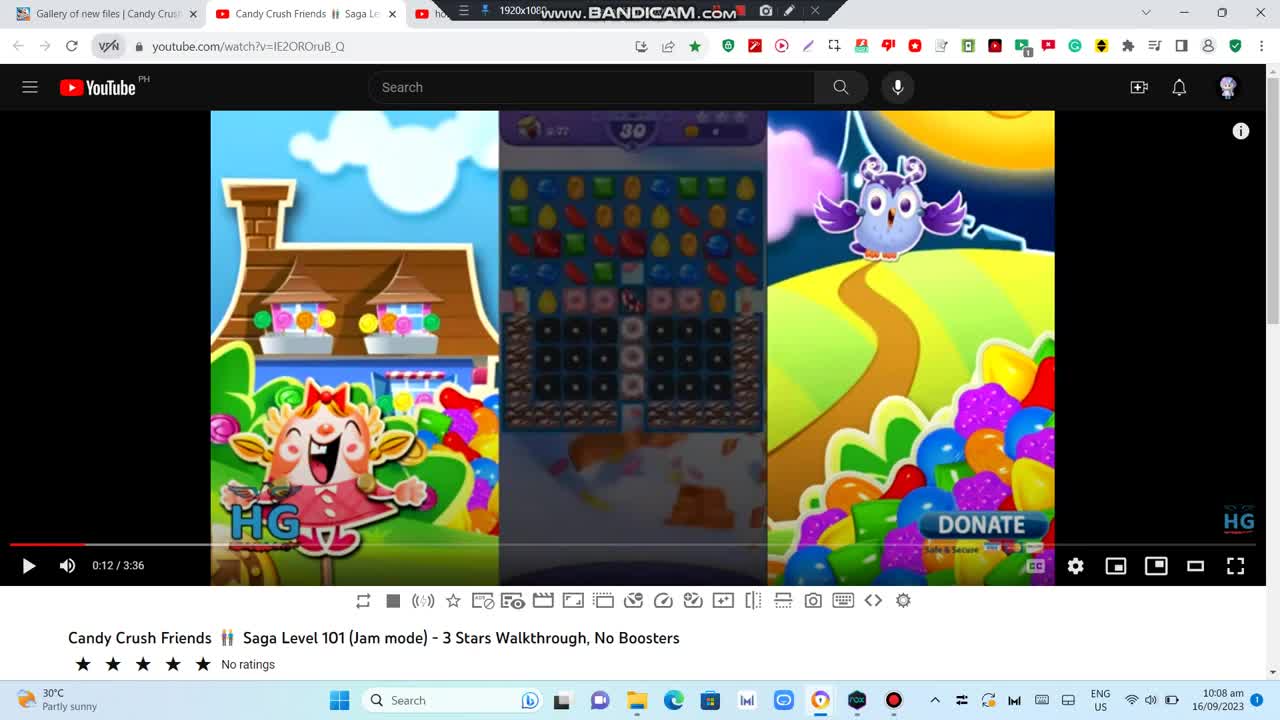Show the video info card icon

(1241, 131)
